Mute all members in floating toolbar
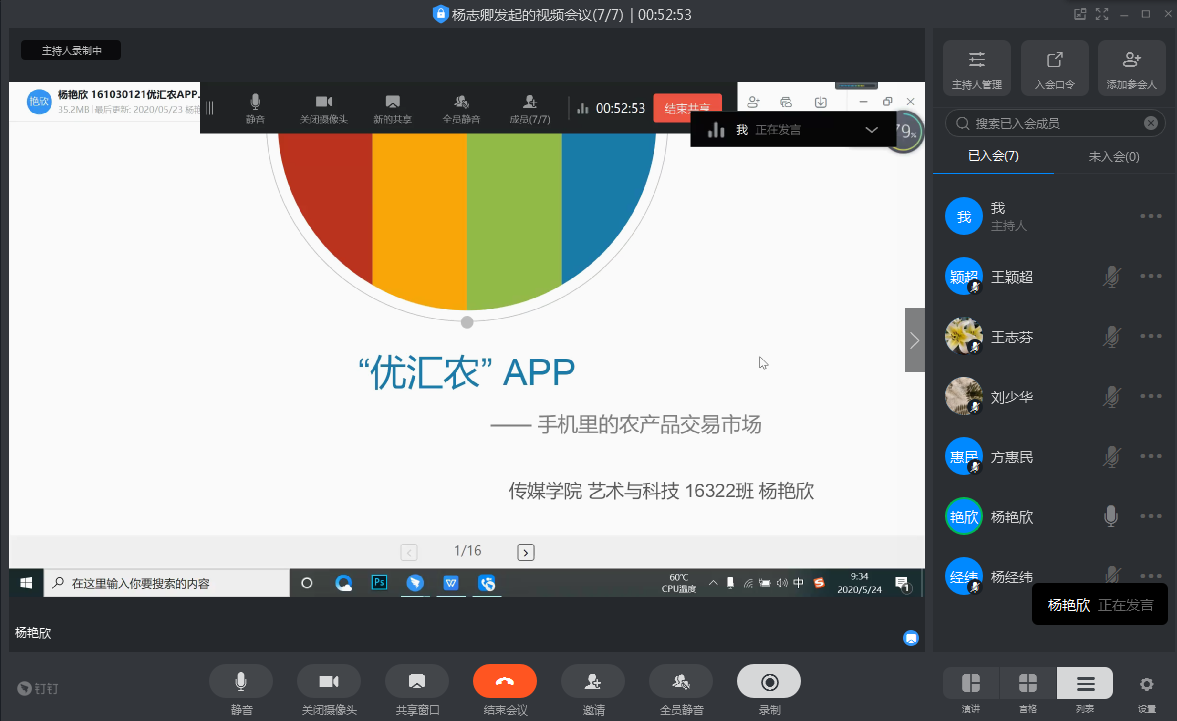Viewport: 1177px width, 721px height. click(461, 108)
